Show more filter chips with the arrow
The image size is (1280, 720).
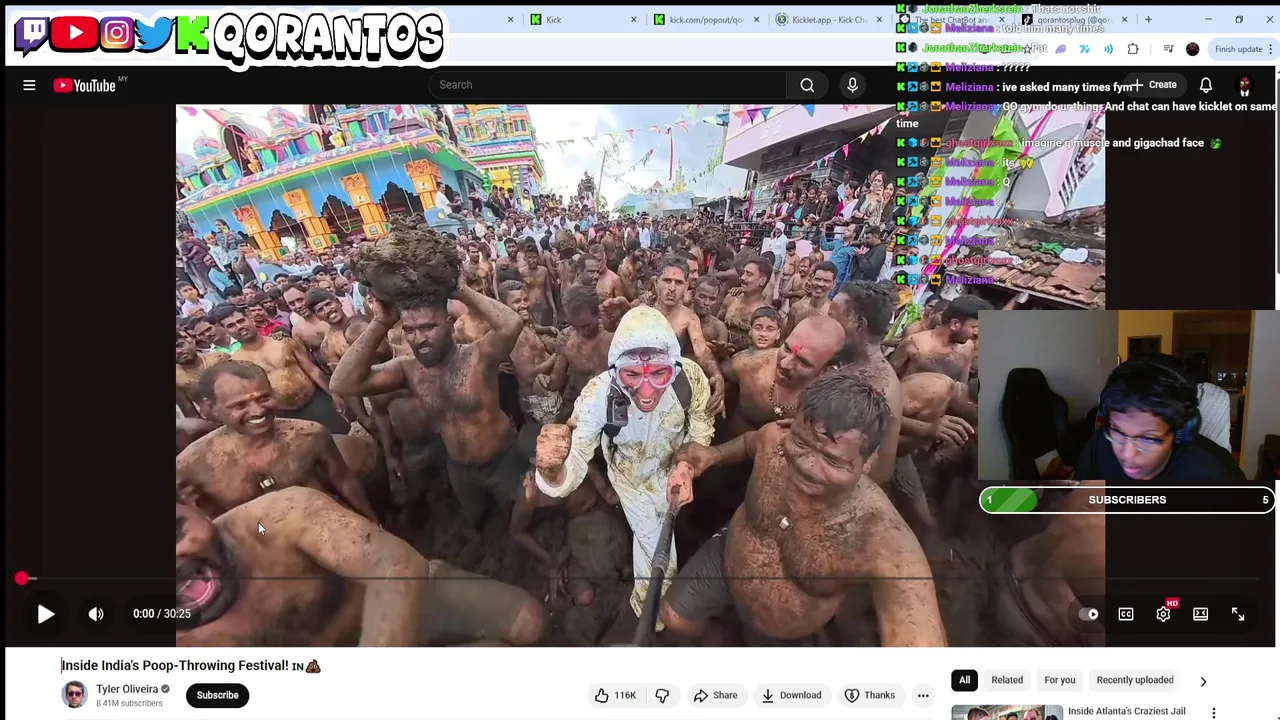pyautogui.click(x=1203, y=681)
